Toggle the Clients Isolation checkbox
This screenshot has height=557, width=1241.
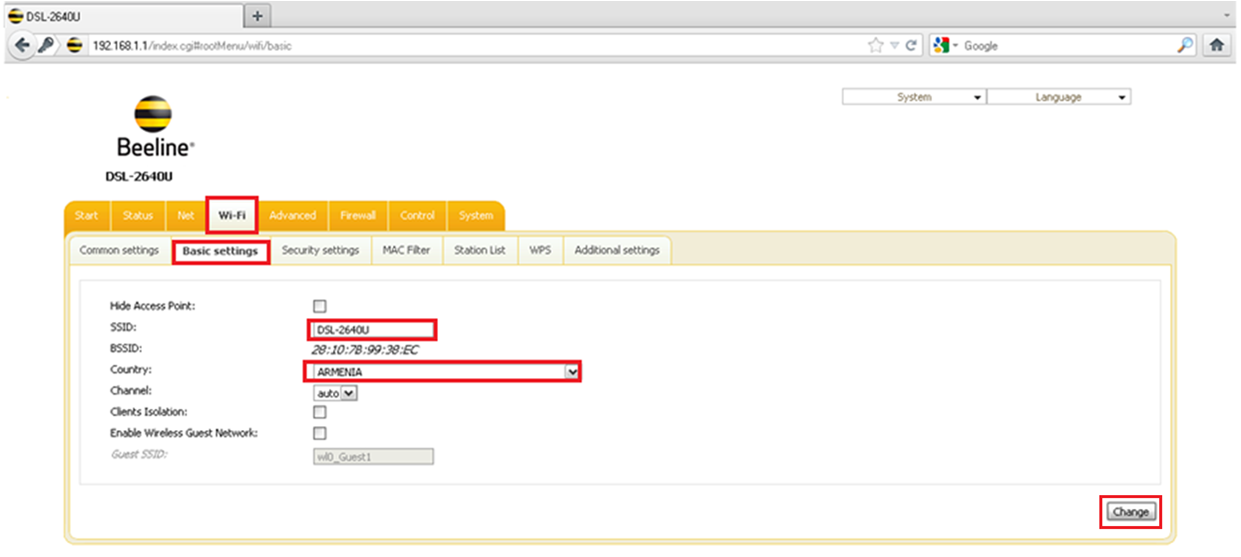coord(320,412)
